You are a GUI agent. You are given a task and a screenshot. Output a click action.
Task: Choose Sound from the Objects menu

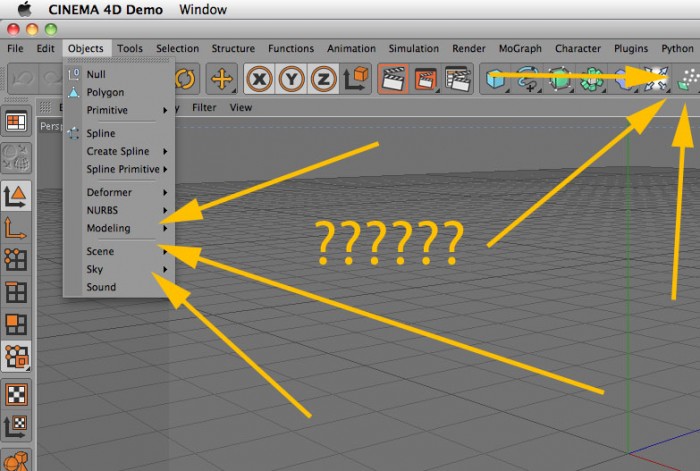point(119,287)
